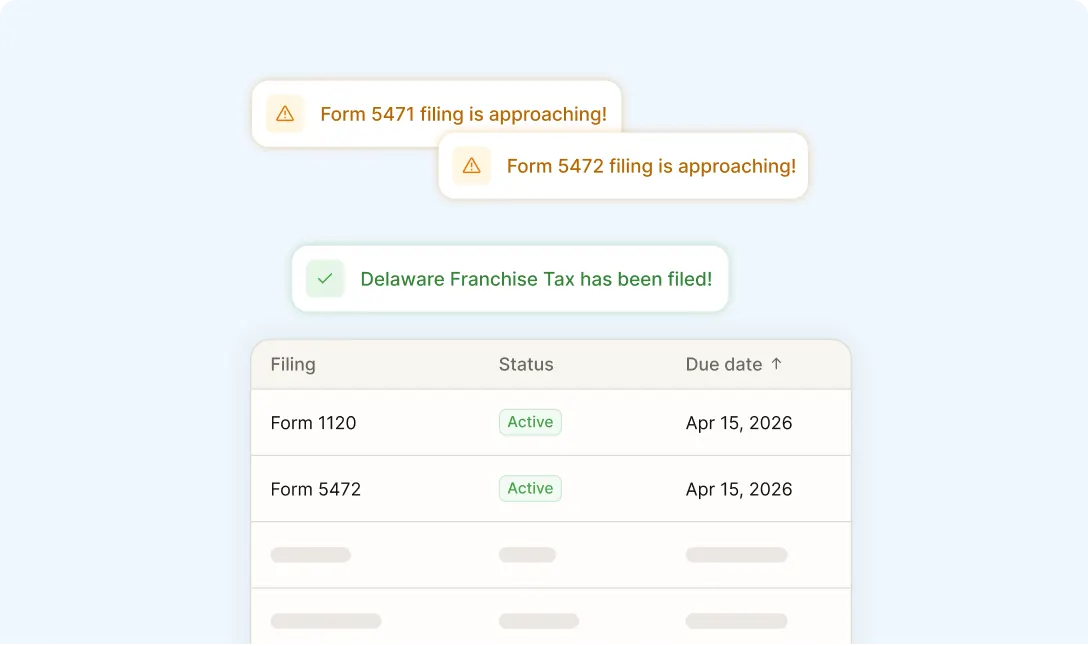
Task: Click the amber triangle in the topmost toast
Action: point(284,113)
